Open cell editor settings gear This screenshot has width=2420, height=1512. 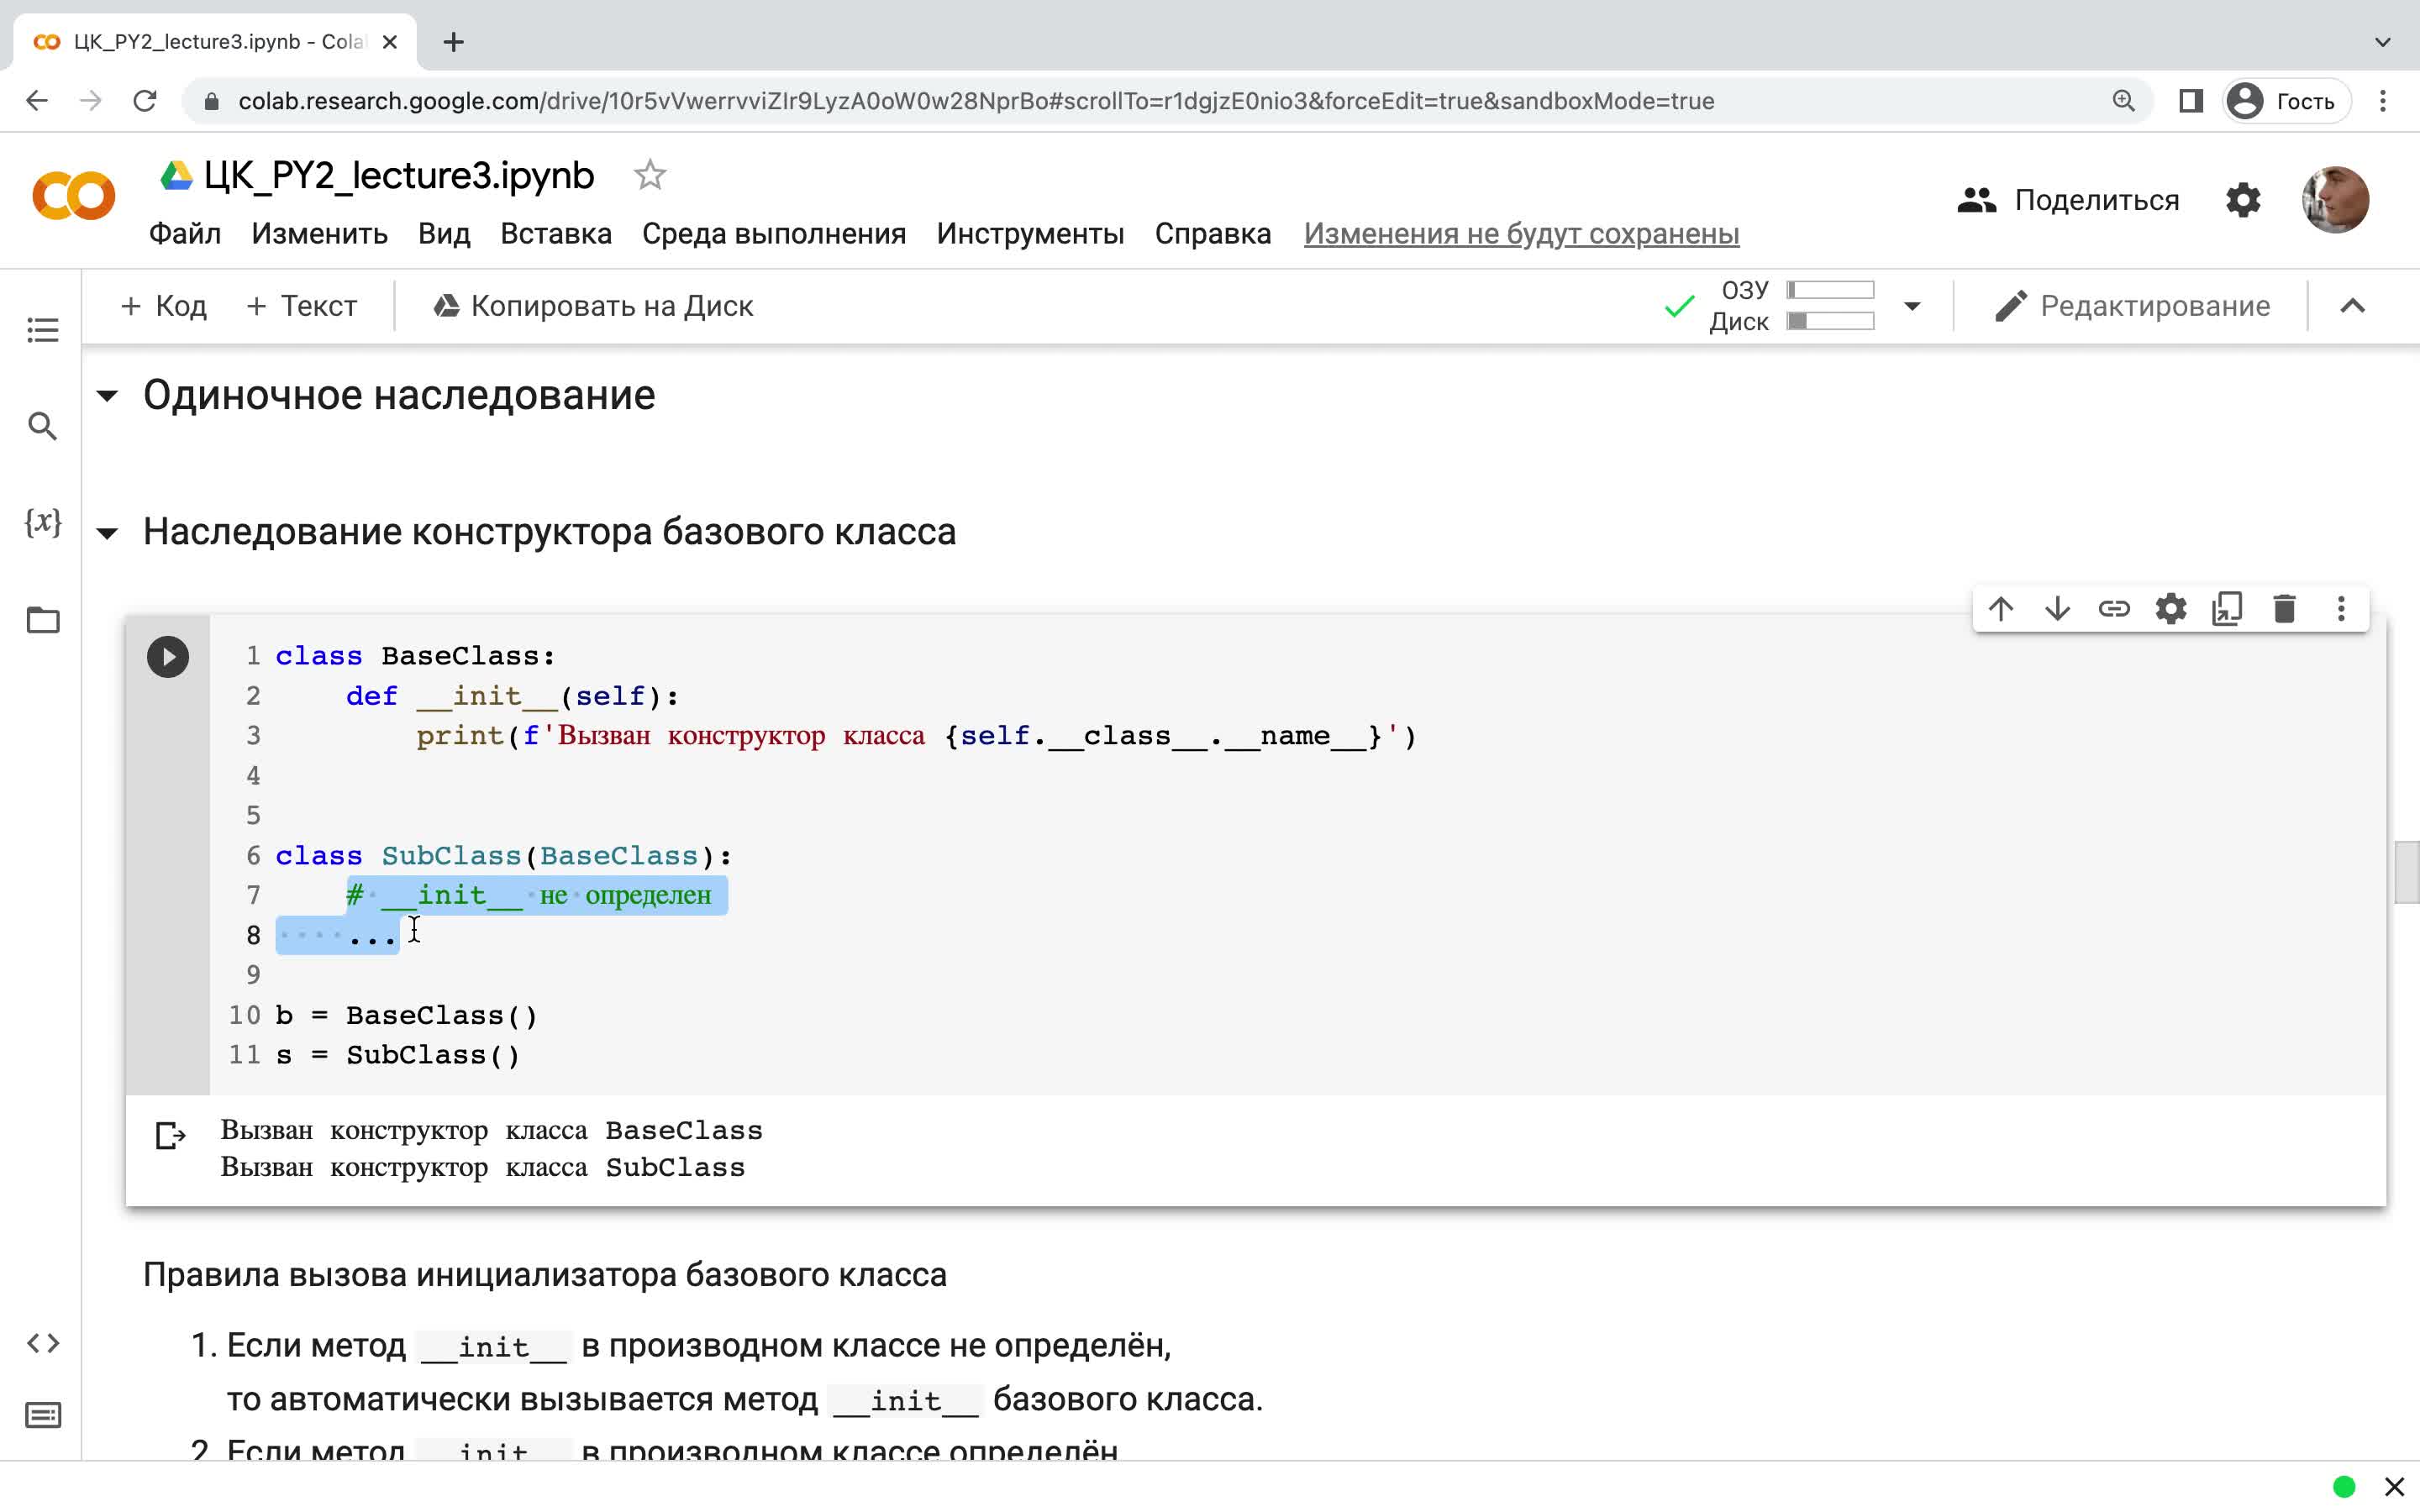(2171, 609)
